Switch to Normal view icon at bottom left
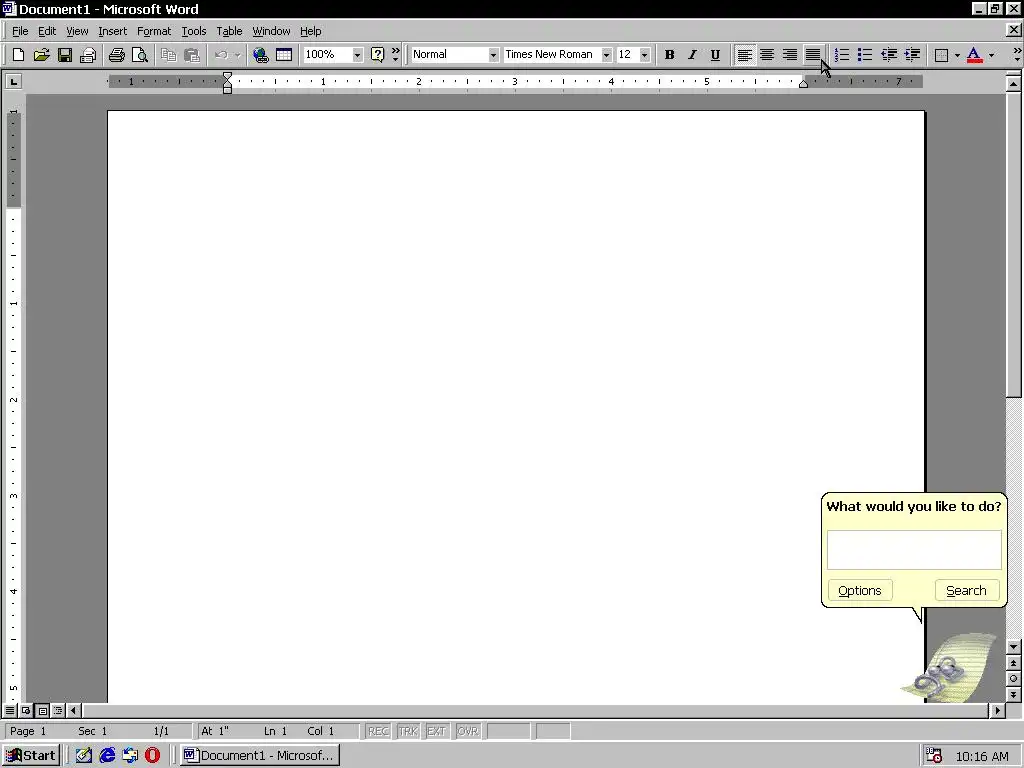Screen dimensions: 1024x768 click(10, 710)
